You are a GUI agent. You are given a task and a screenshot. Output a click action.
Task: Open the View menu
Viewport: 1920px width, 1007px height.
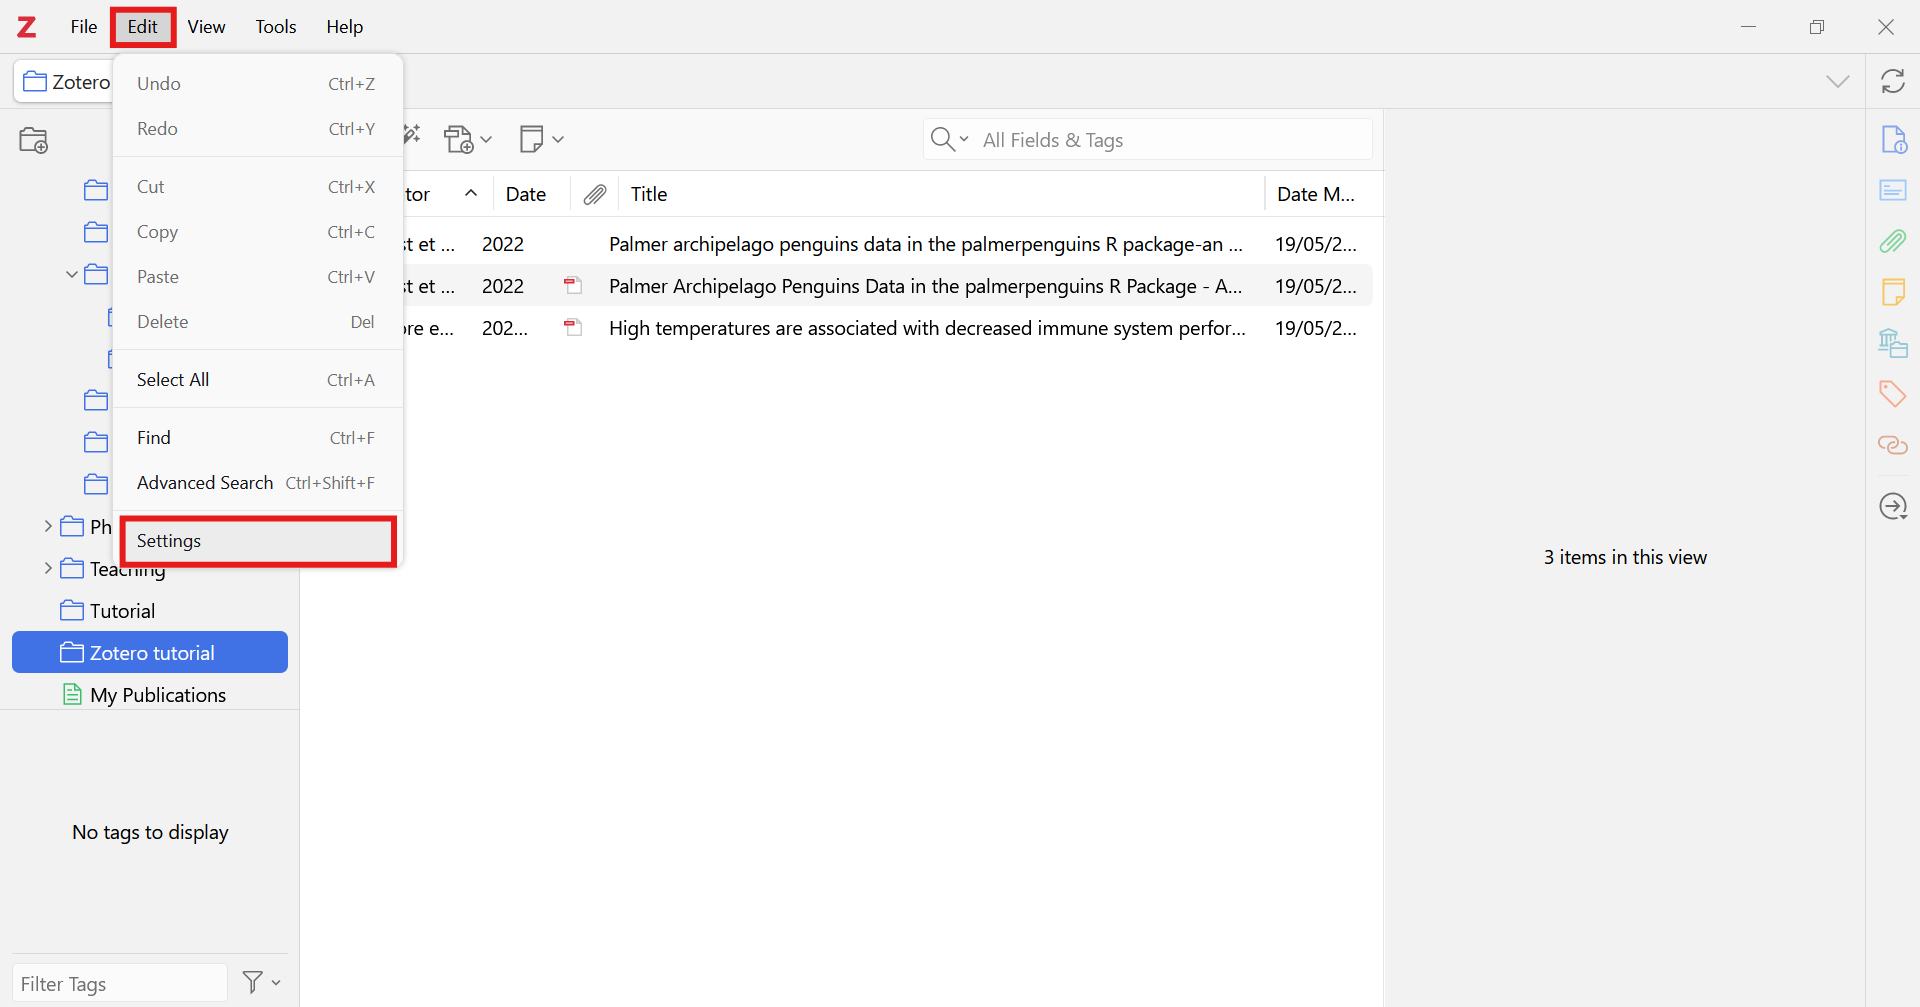(206, 27)
